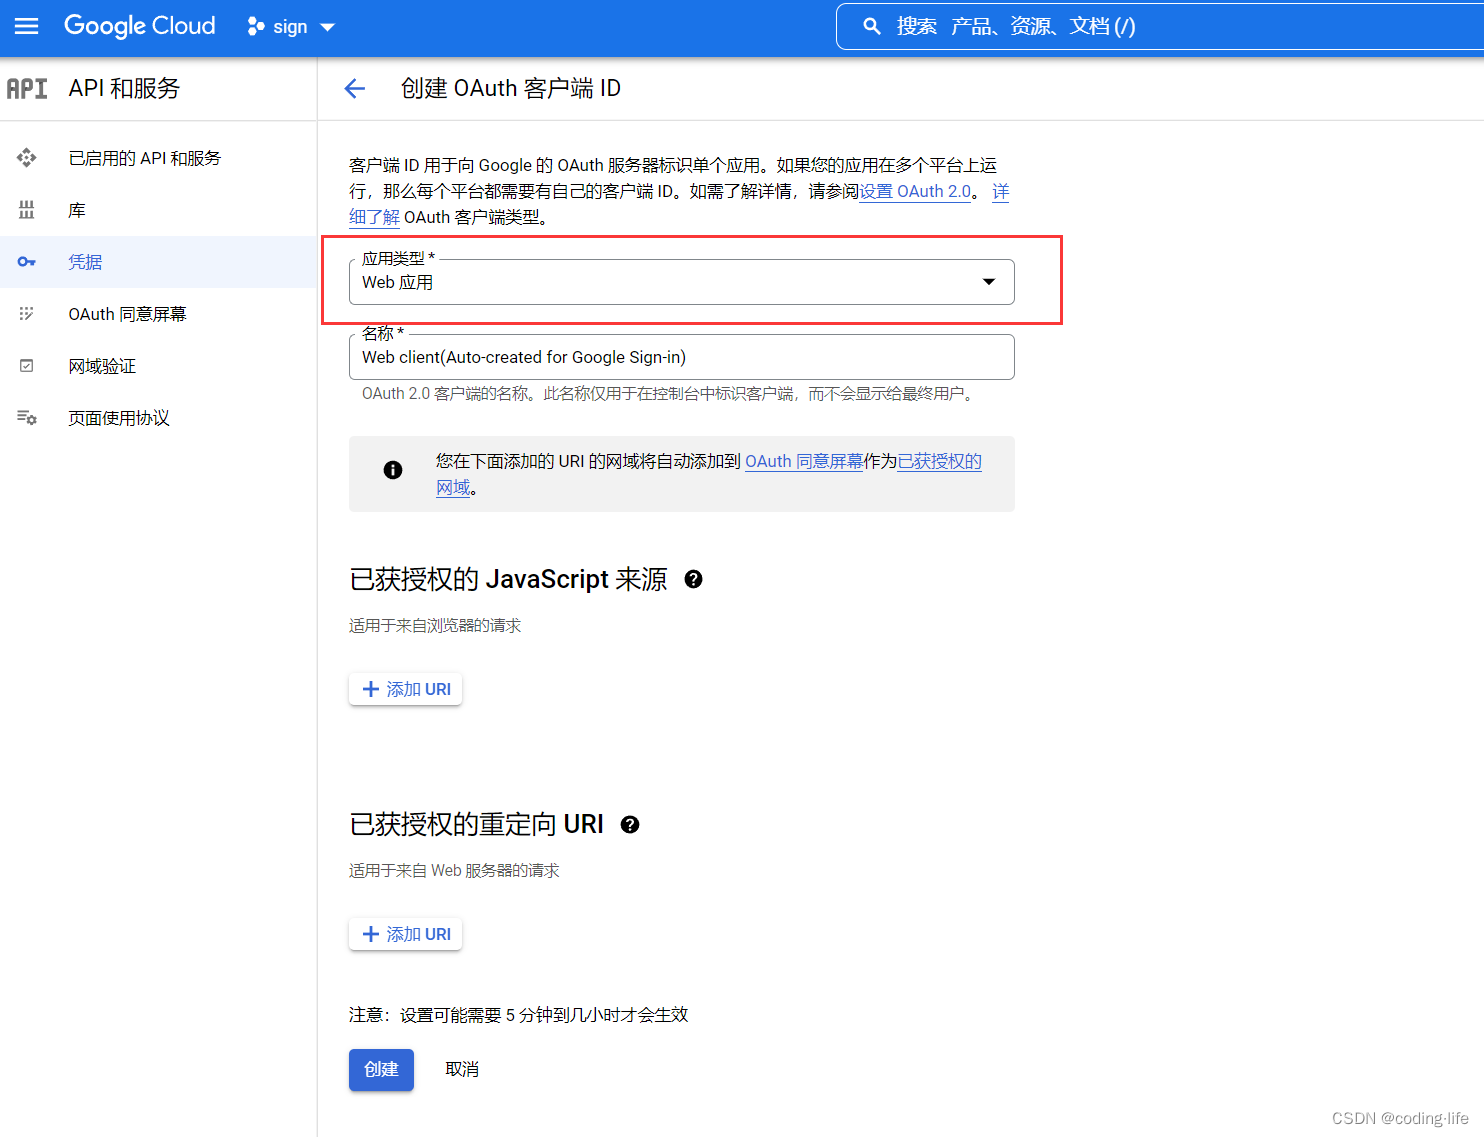
Task: Open the hamburger navigation menu
Action: tap(27, 26)
